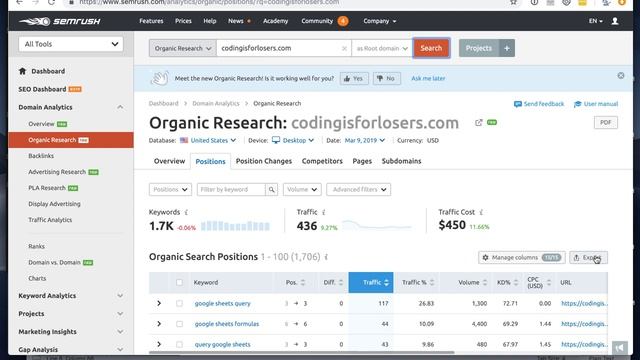Switch to the Competitors tab

[x=322, y=161]
